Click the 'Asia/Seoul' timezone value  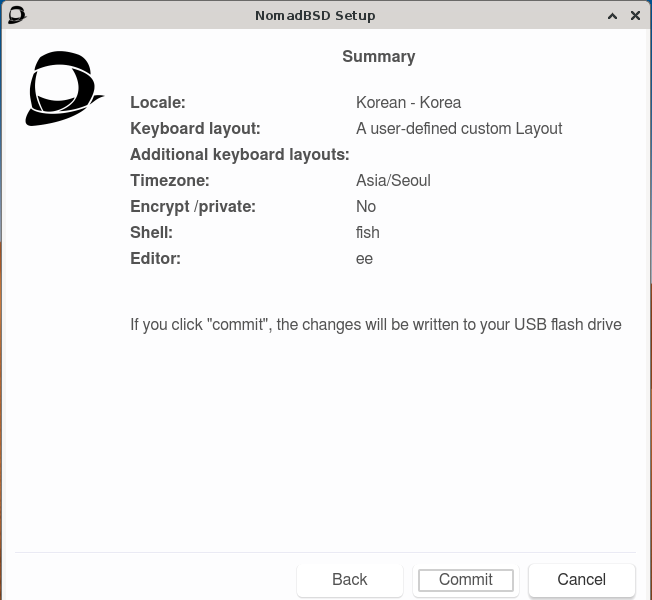tap(393, 180)
